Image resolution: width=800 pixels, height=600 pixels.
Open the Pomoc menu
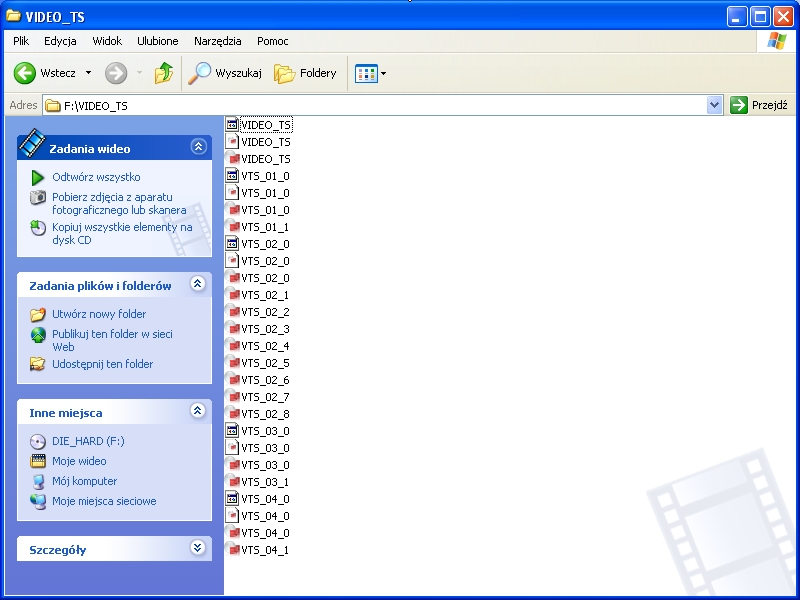point(272,41)
